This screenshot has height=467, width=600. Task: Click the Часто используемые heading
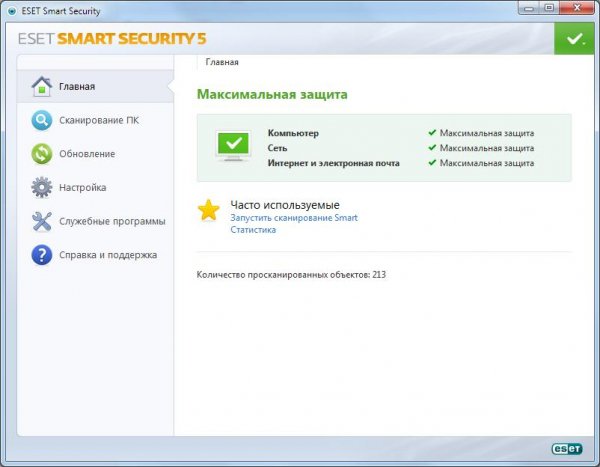285,205
